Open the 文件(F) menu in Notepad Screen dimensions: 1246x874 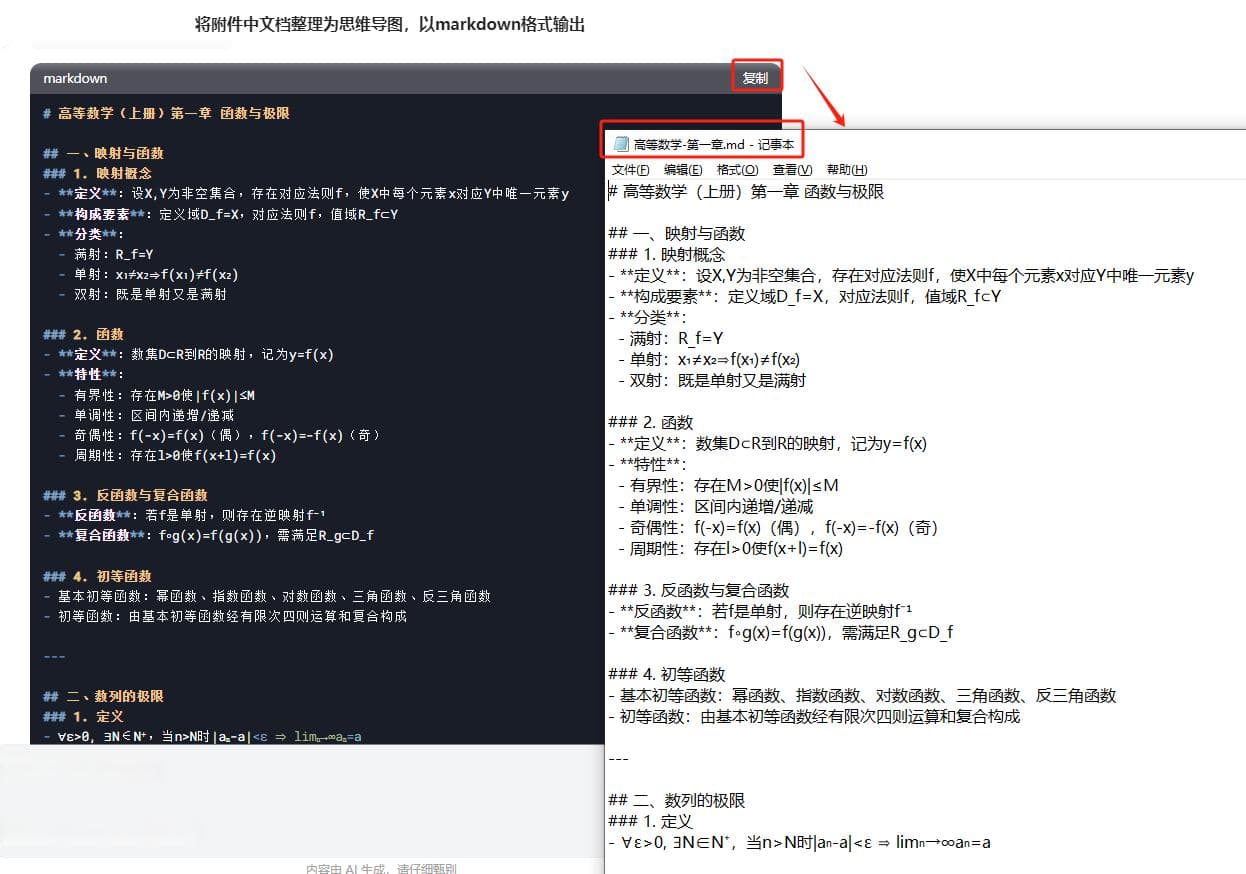click(630, 170)
